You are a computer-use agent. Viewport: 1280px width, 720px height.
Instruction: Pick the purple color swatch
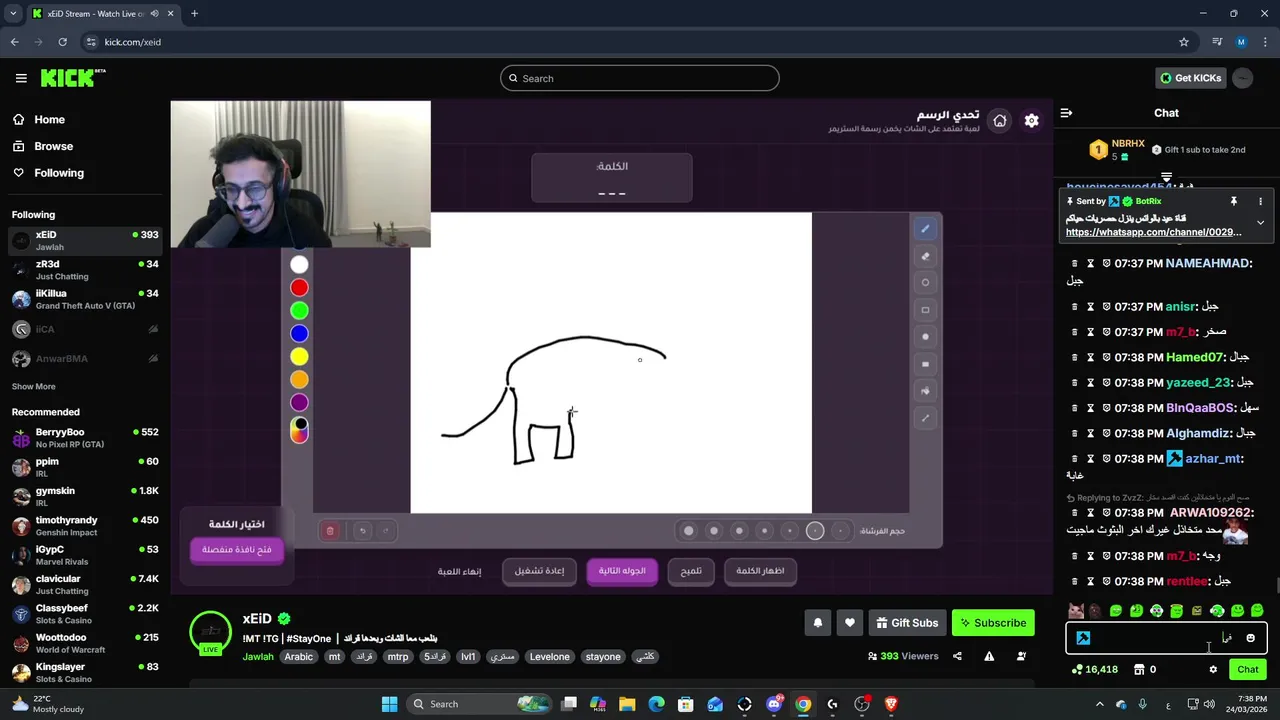click(299, 403)
